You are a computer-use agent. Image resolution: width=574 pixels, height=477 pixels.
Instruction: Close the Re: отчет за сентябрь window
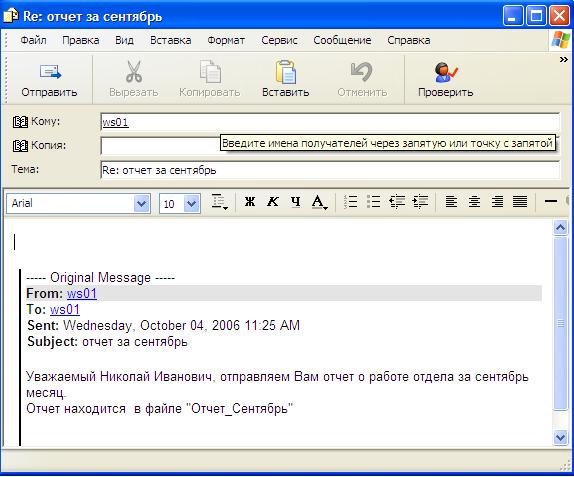pyautogui.click(x=559, y=16)
